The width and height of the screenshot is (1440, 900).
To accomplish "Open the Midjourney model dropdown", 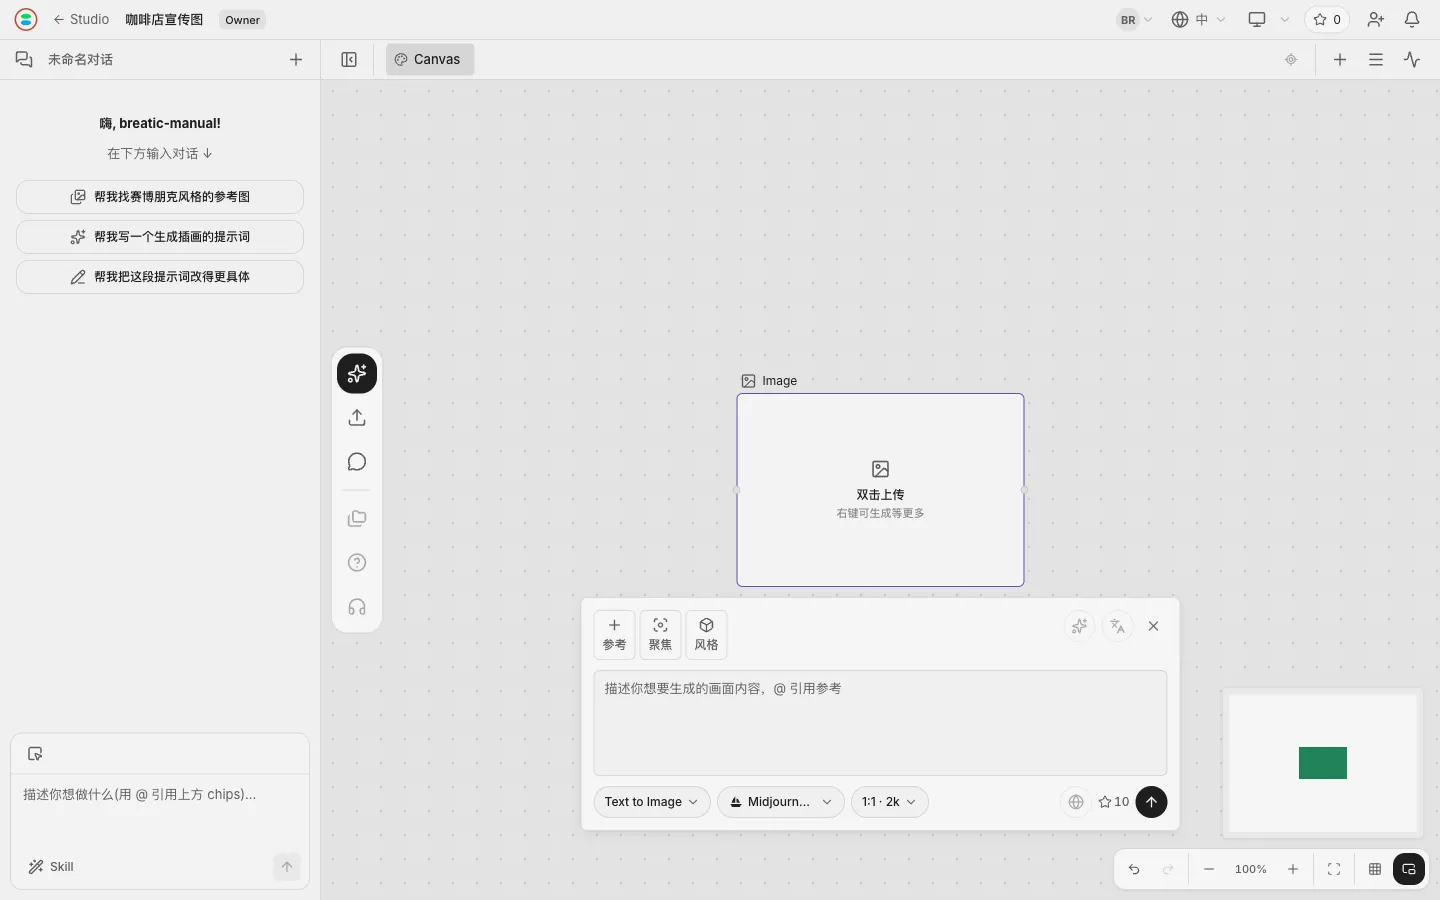I will point(781,802).
